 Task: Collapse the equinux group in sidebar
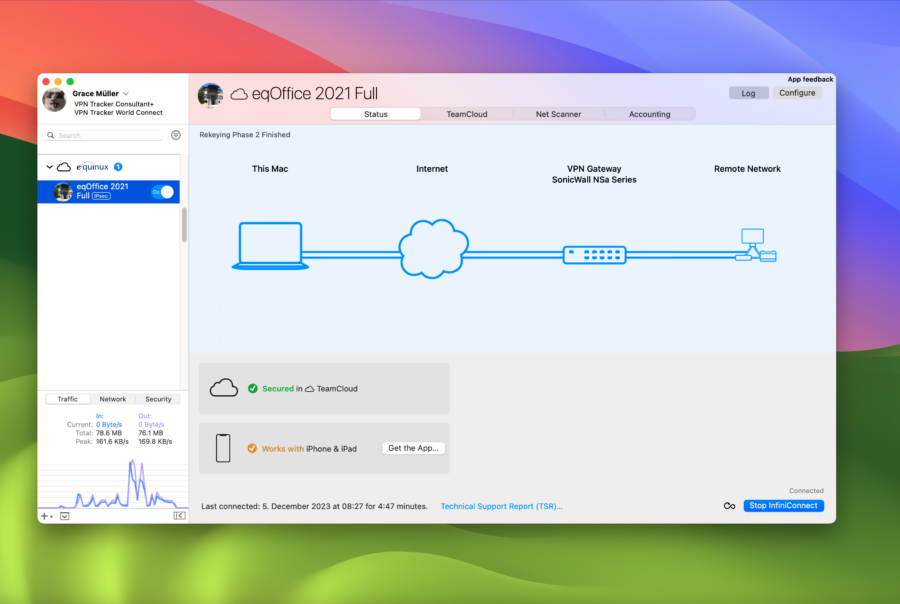point(48,166)
